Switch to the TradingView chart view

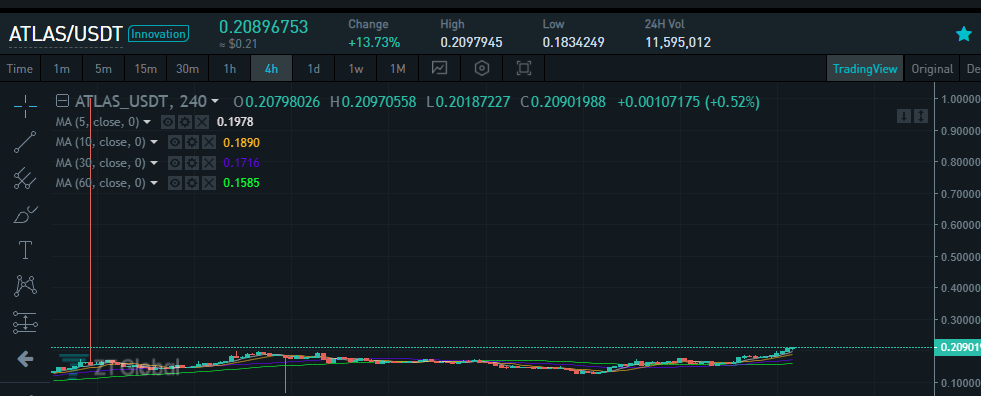click(865, 68)
